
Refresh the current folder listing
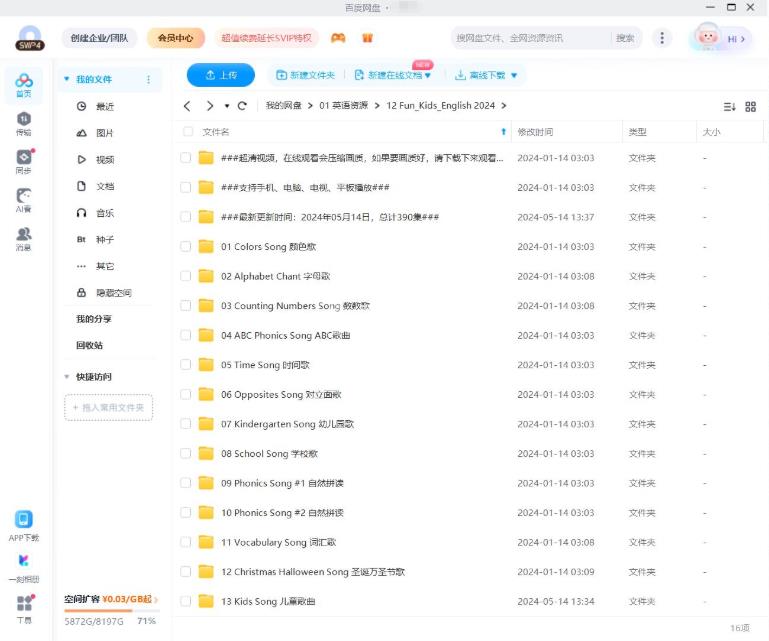pyautogui.click(x=242, y=106)
